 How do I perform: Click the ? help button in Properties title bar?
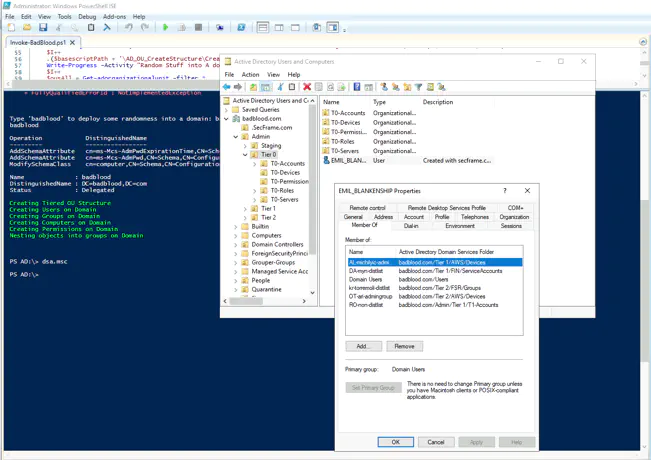pyautogui.click(x=505, y=191)
